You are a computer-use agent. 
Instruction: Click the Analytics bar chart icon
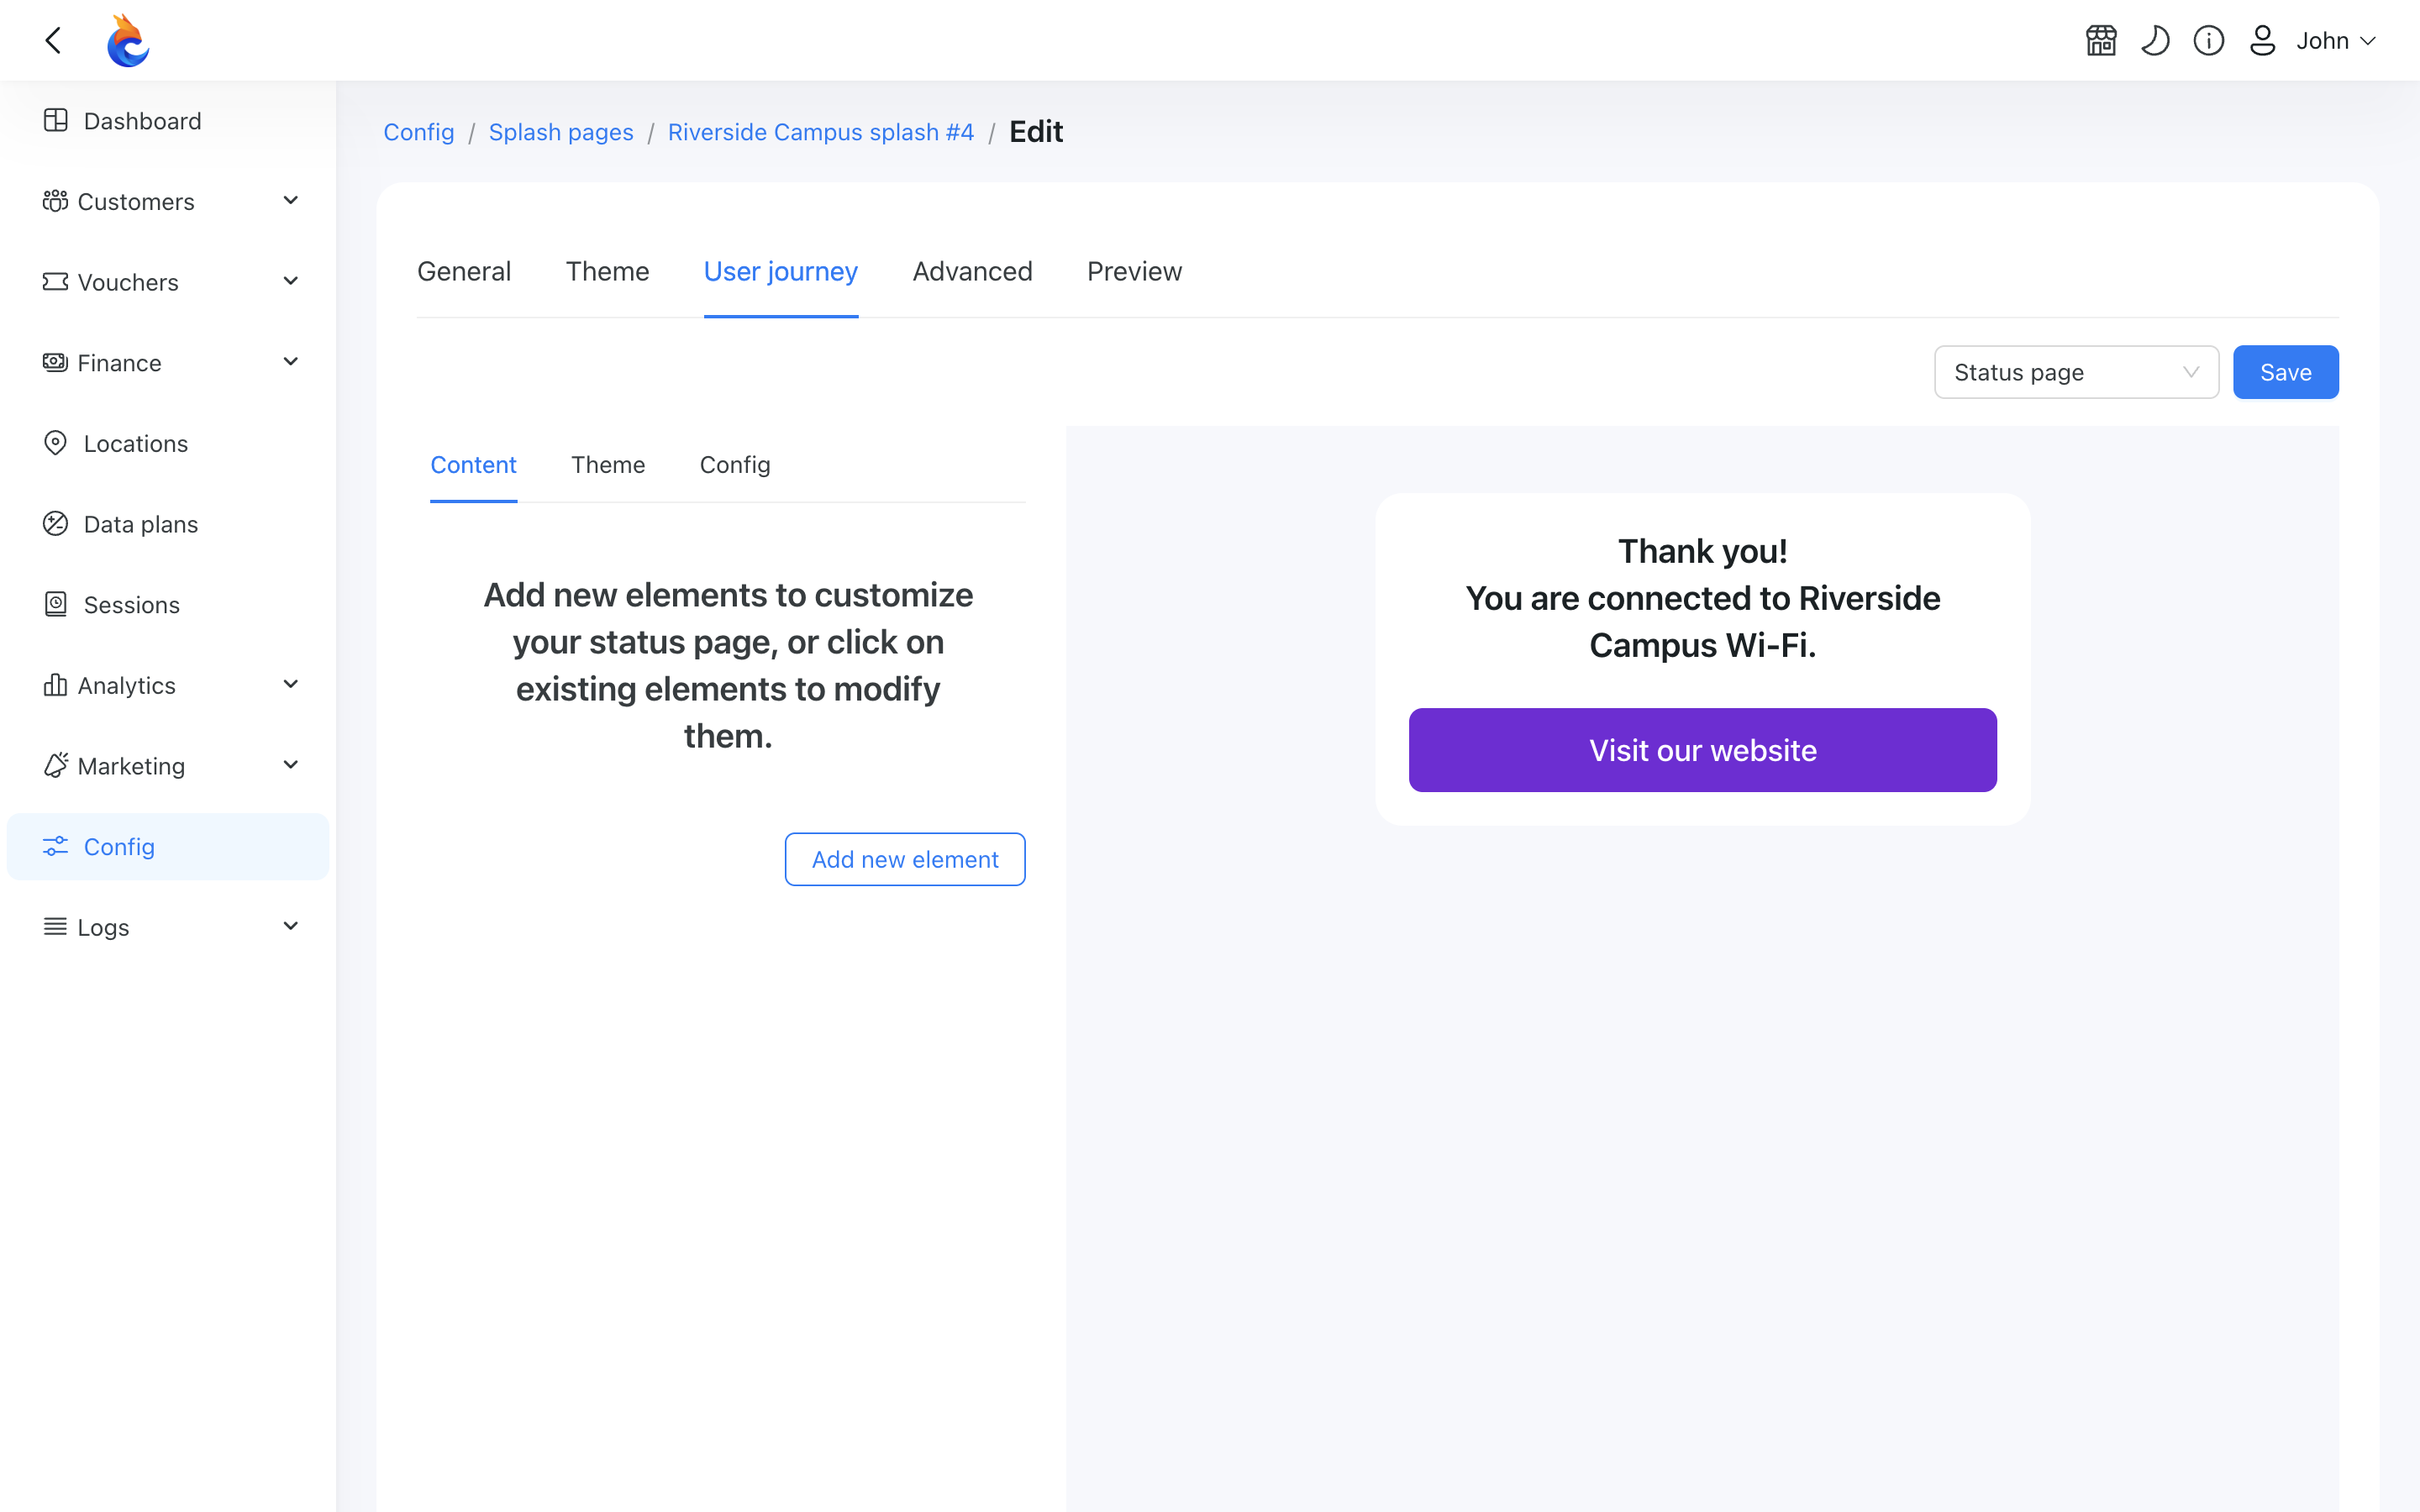point(55,685)
